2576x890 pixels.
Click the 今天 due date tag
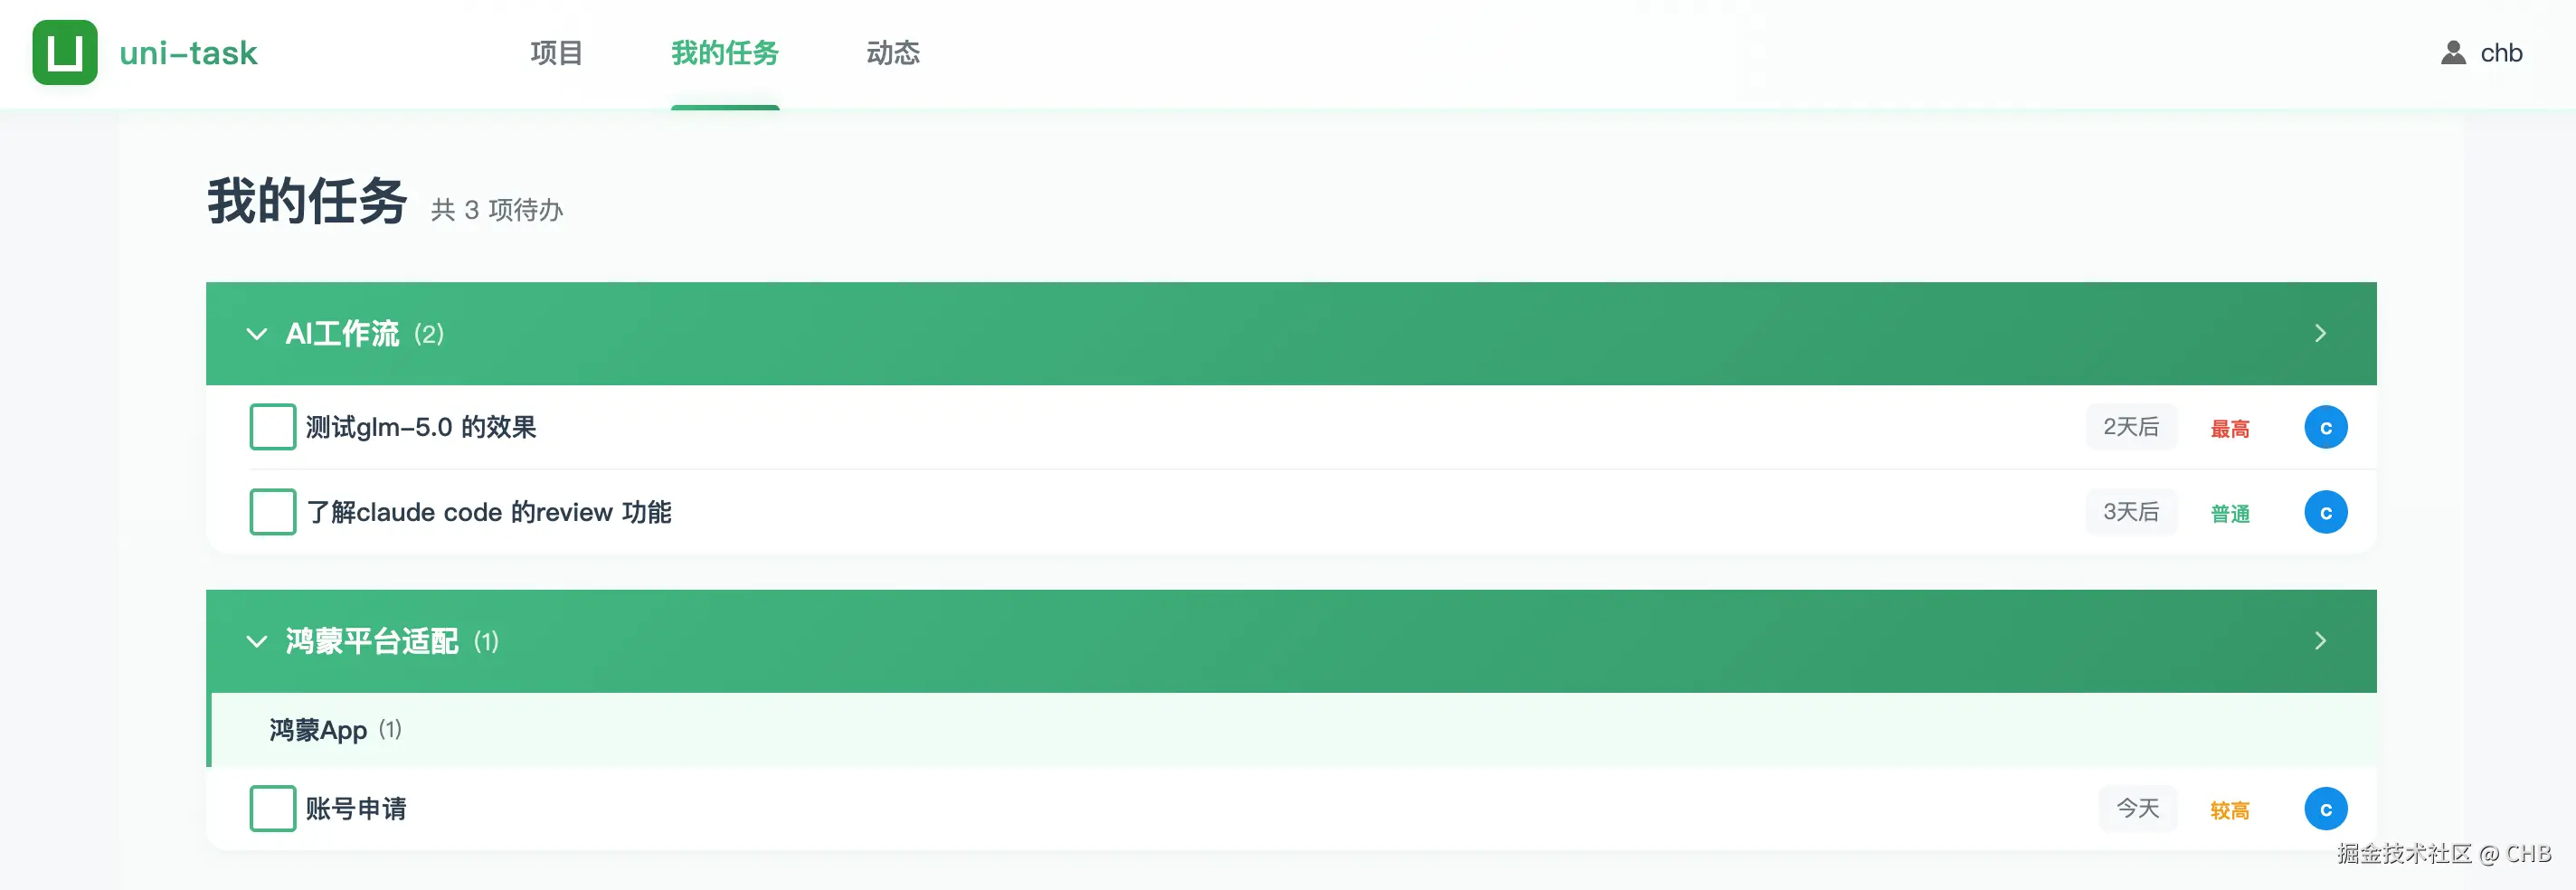2137,809
